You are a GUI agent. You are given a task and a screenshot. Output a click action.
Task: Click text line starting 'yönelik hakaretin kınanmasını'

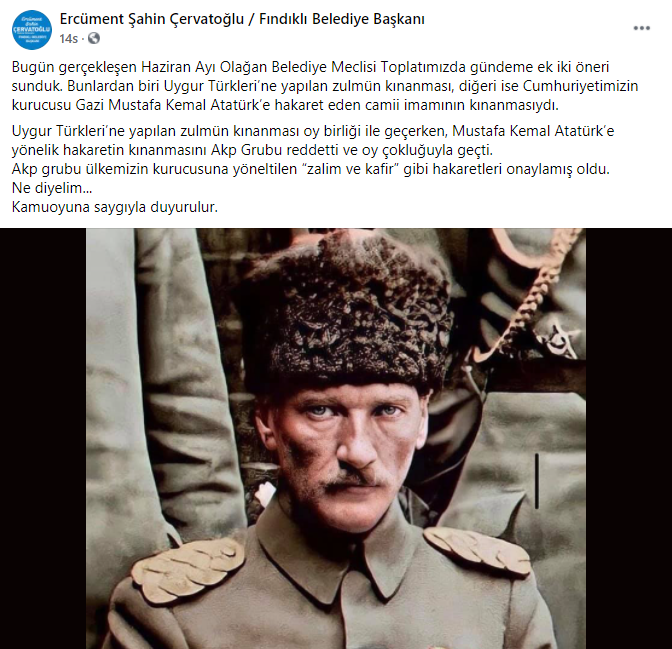(252, 150)
